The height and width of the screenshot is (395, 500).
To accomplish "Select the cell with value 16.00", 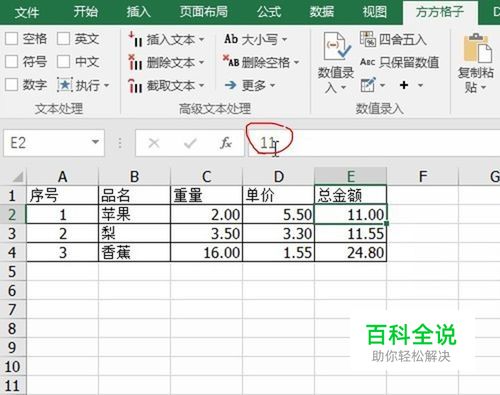I will [x=207, y=252].
